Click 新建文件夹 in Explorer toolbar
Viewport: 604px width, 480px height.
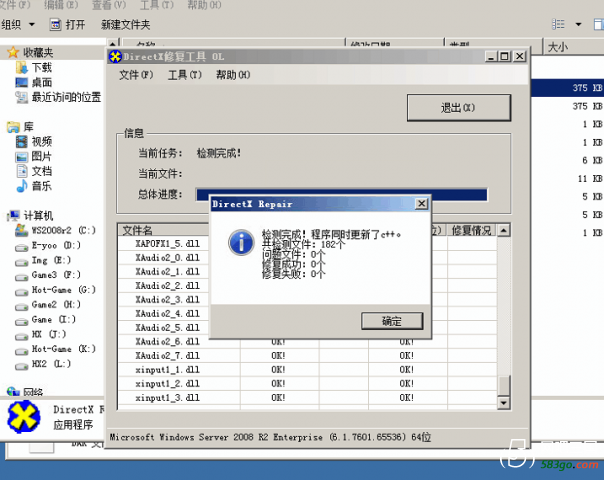(x=126, y=25)
